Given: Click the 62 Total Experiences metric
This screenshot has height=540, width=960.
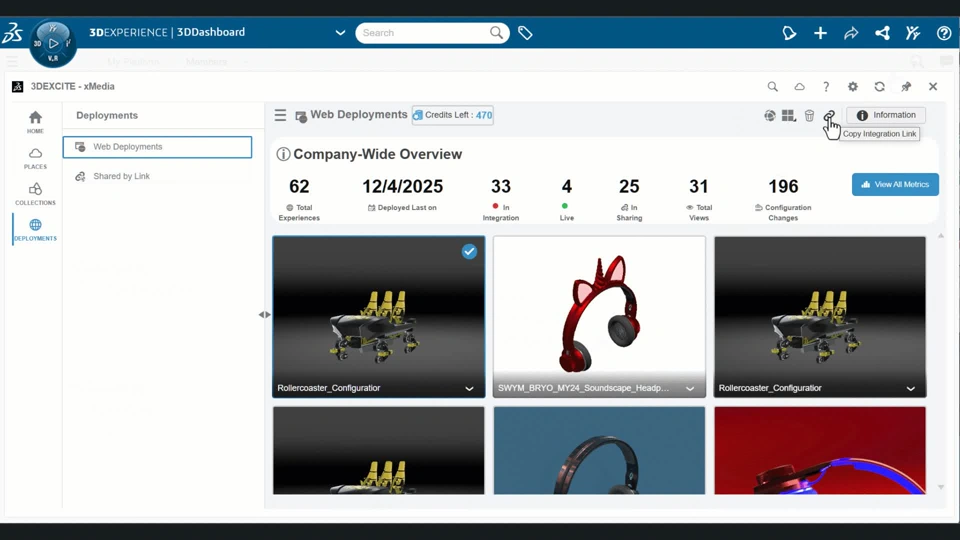Looking at the screenshot, I should coord(299,199).
